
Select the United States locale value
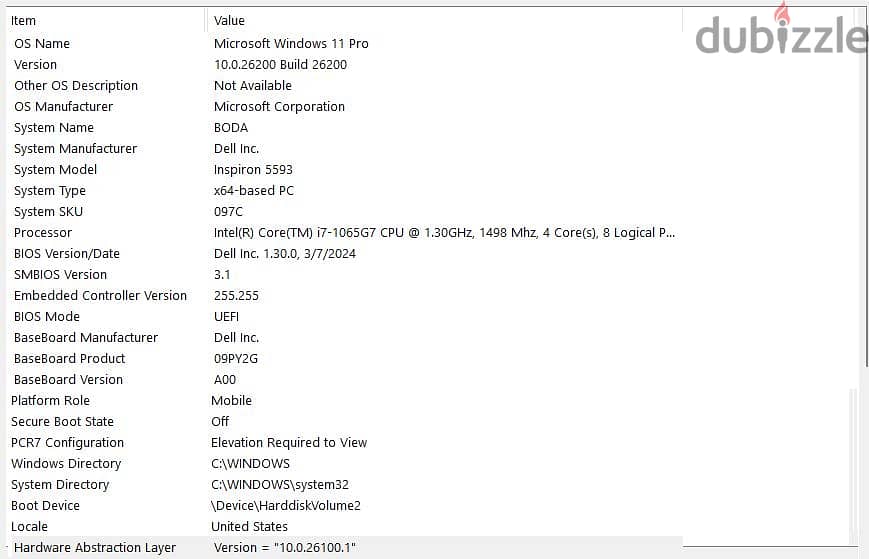pos(249,527)
